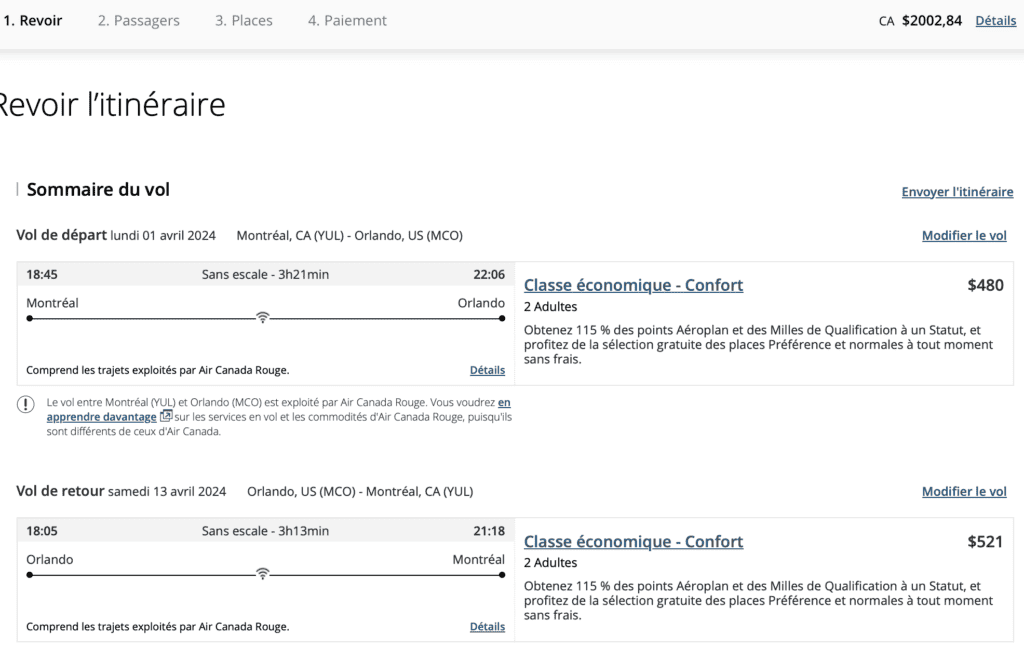Open price Détails next to the total
The width and height of the screenshot is (1024, 647).
[995, 20]
